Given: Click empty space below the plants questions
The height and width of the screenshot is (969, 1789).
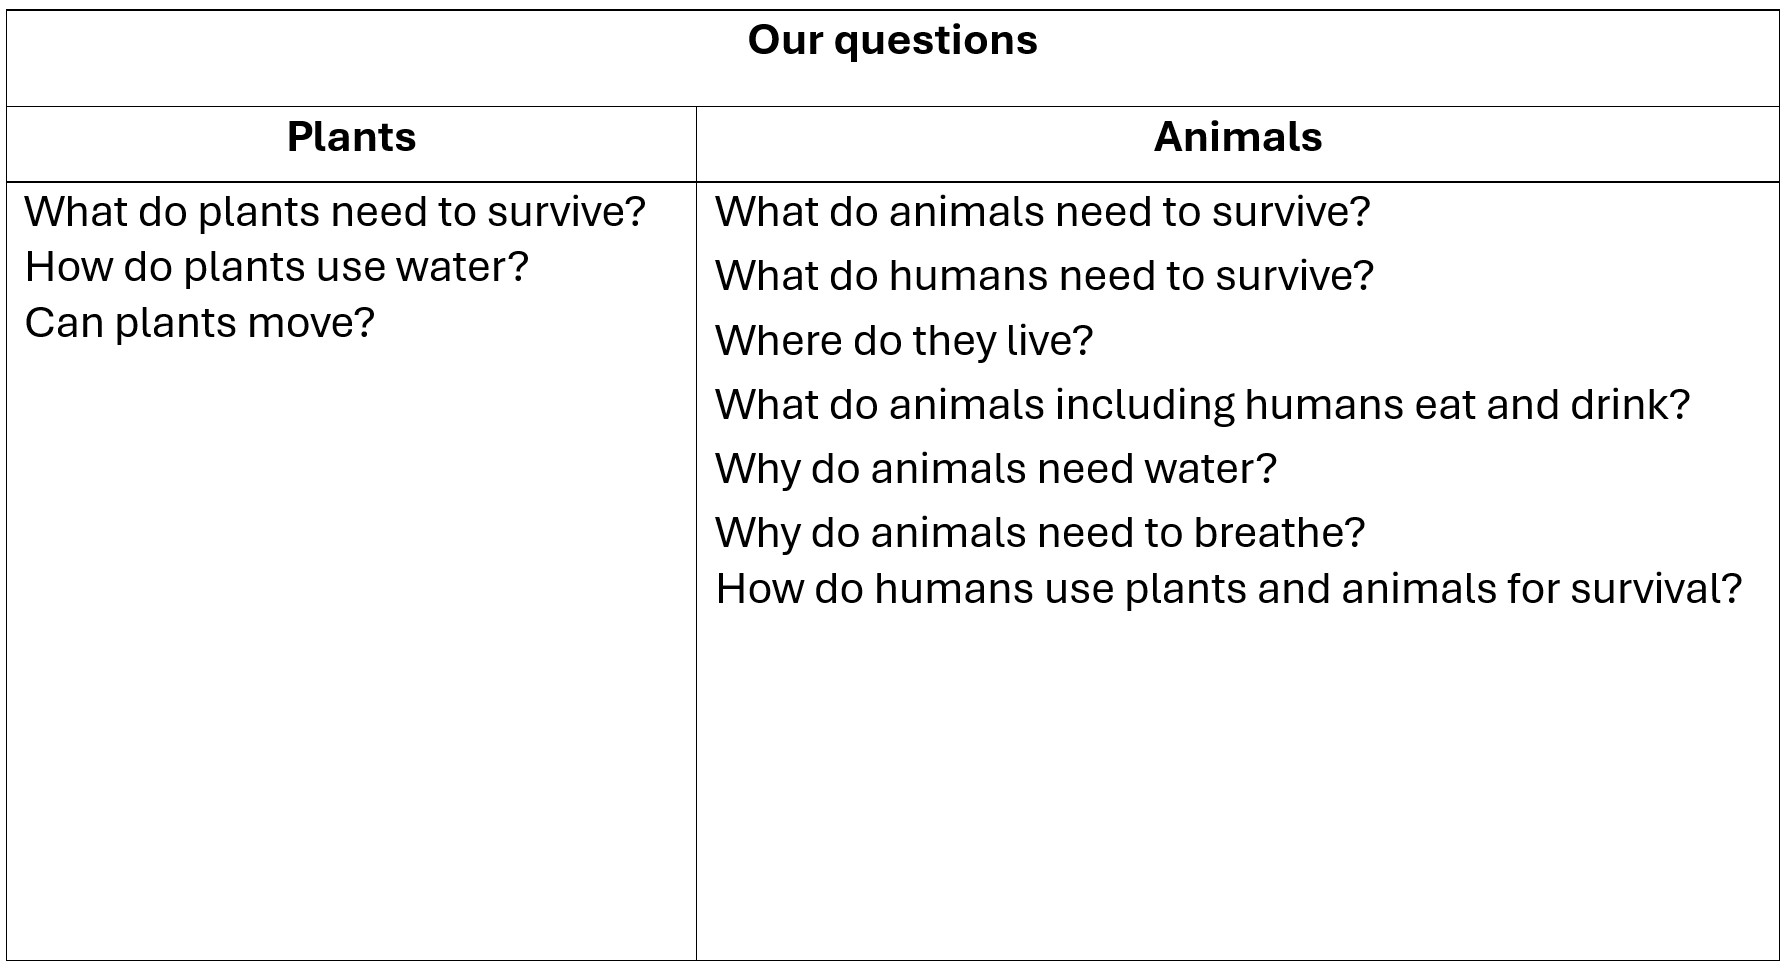Looking at the screenshot, I should 350,650.
